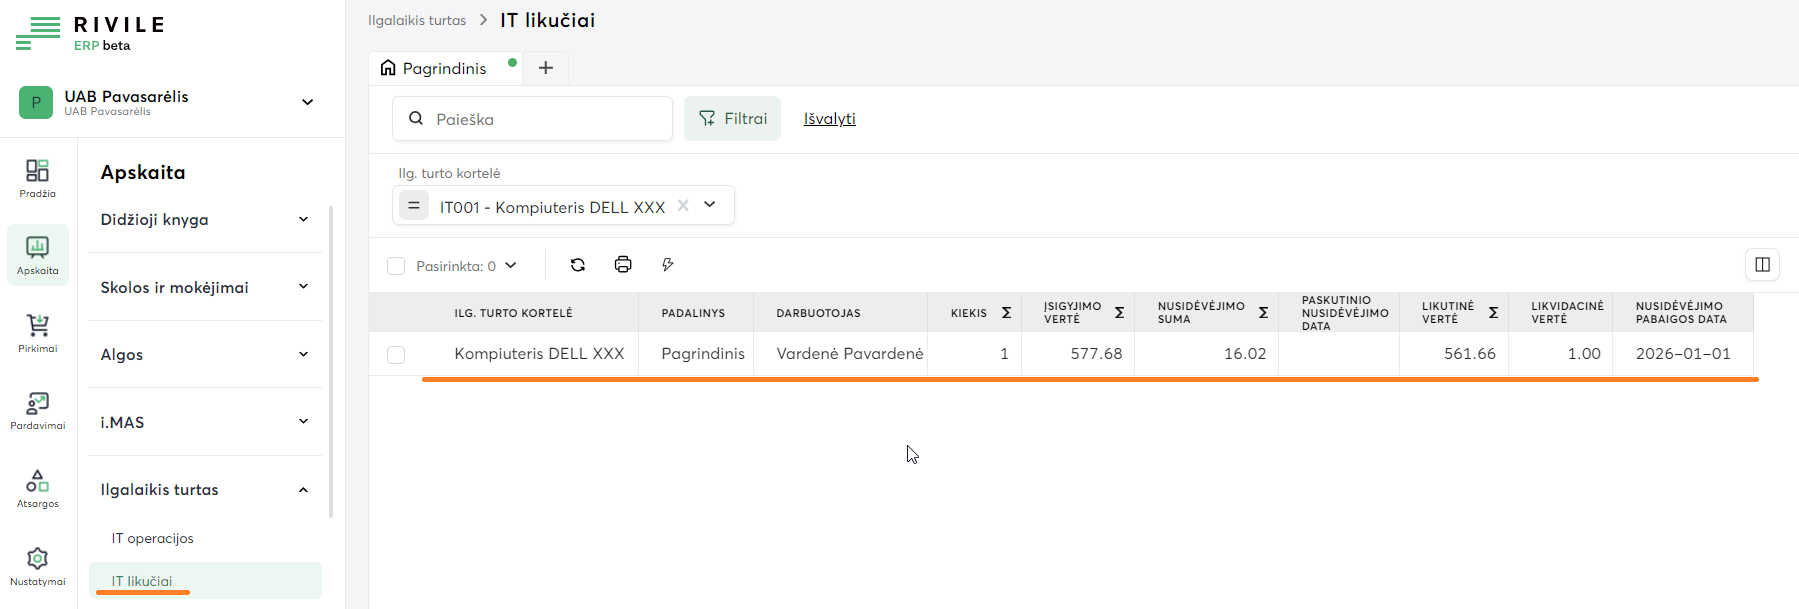The image size is (1799, 609).
Task: Toggle the select-all Pasirinkta checkbox
Action: [396, 266]
